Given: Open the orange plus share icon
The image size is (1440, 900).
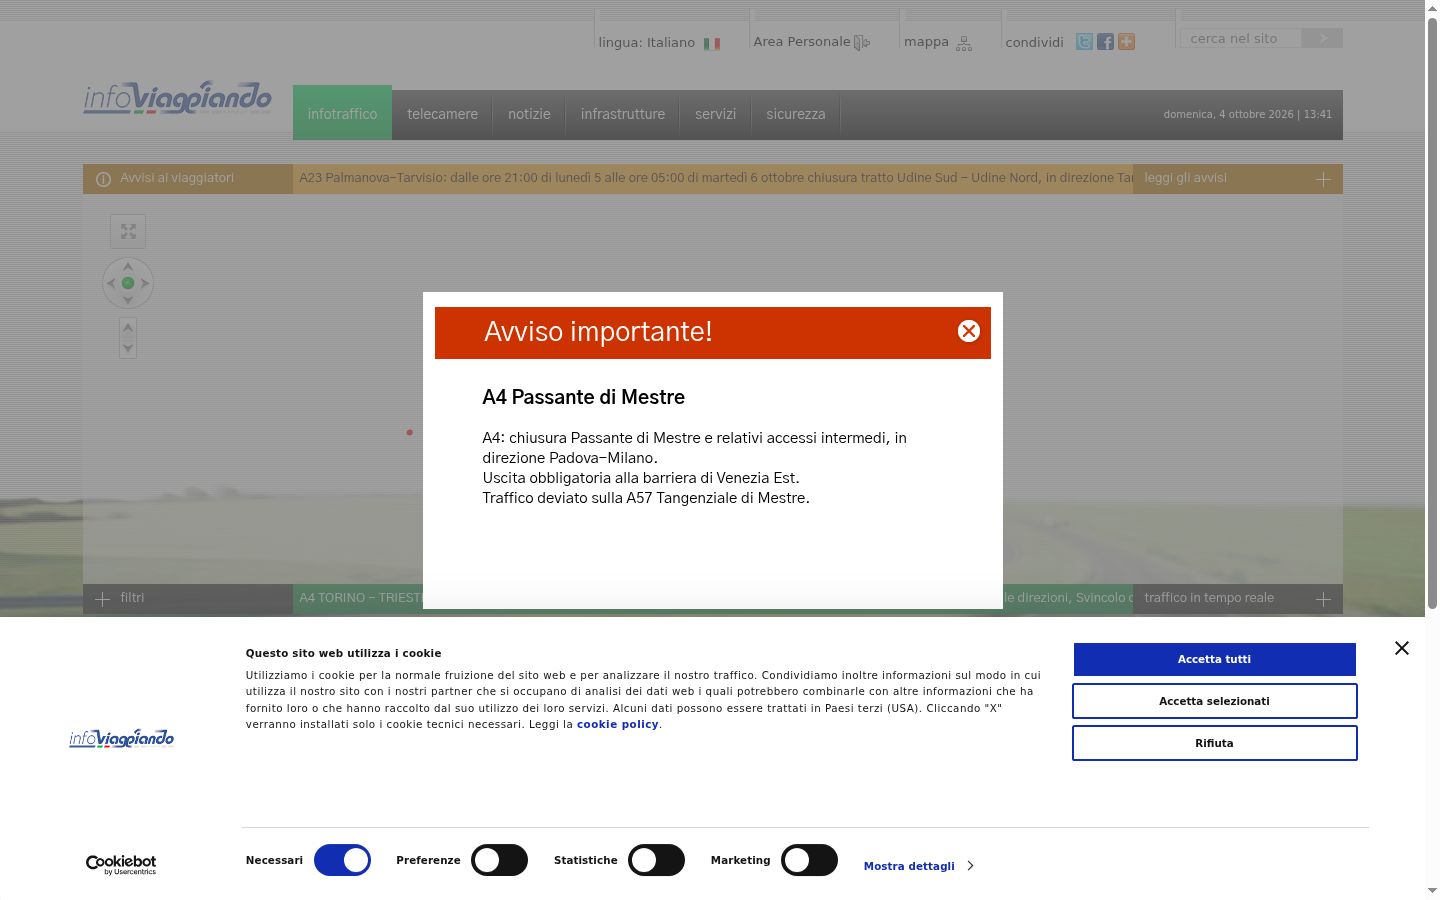Looking at the screenshot, I should pyautogui.click(x=1126, y=42).
